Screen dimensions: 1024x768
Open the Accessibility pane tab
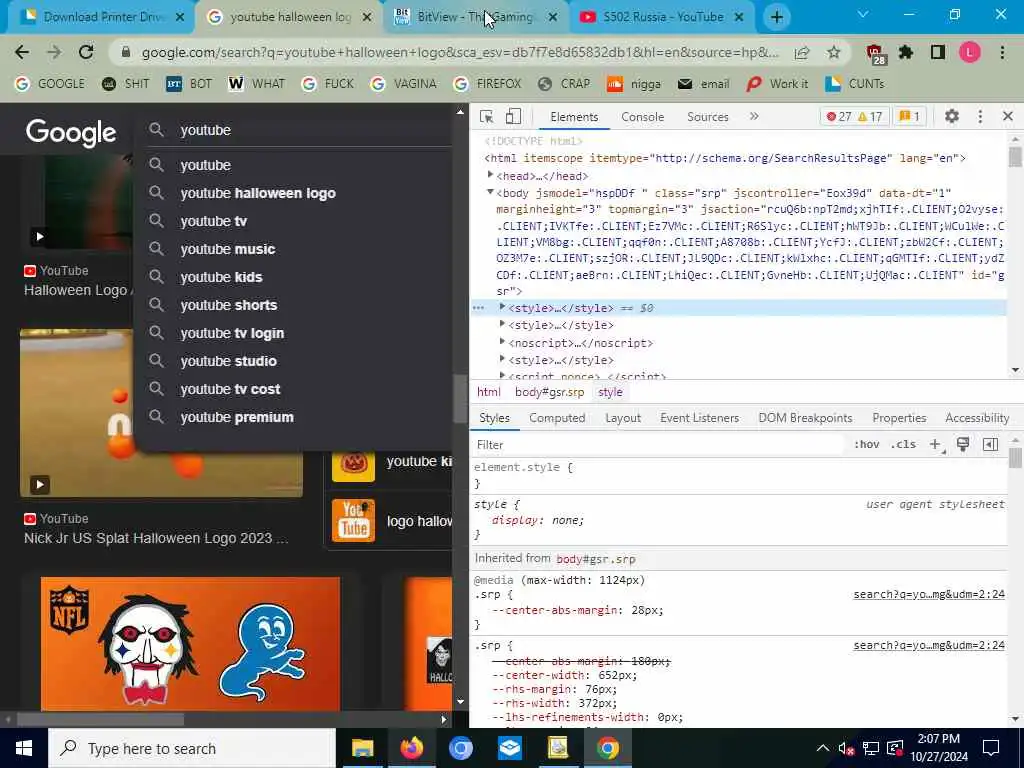point(976,418)
